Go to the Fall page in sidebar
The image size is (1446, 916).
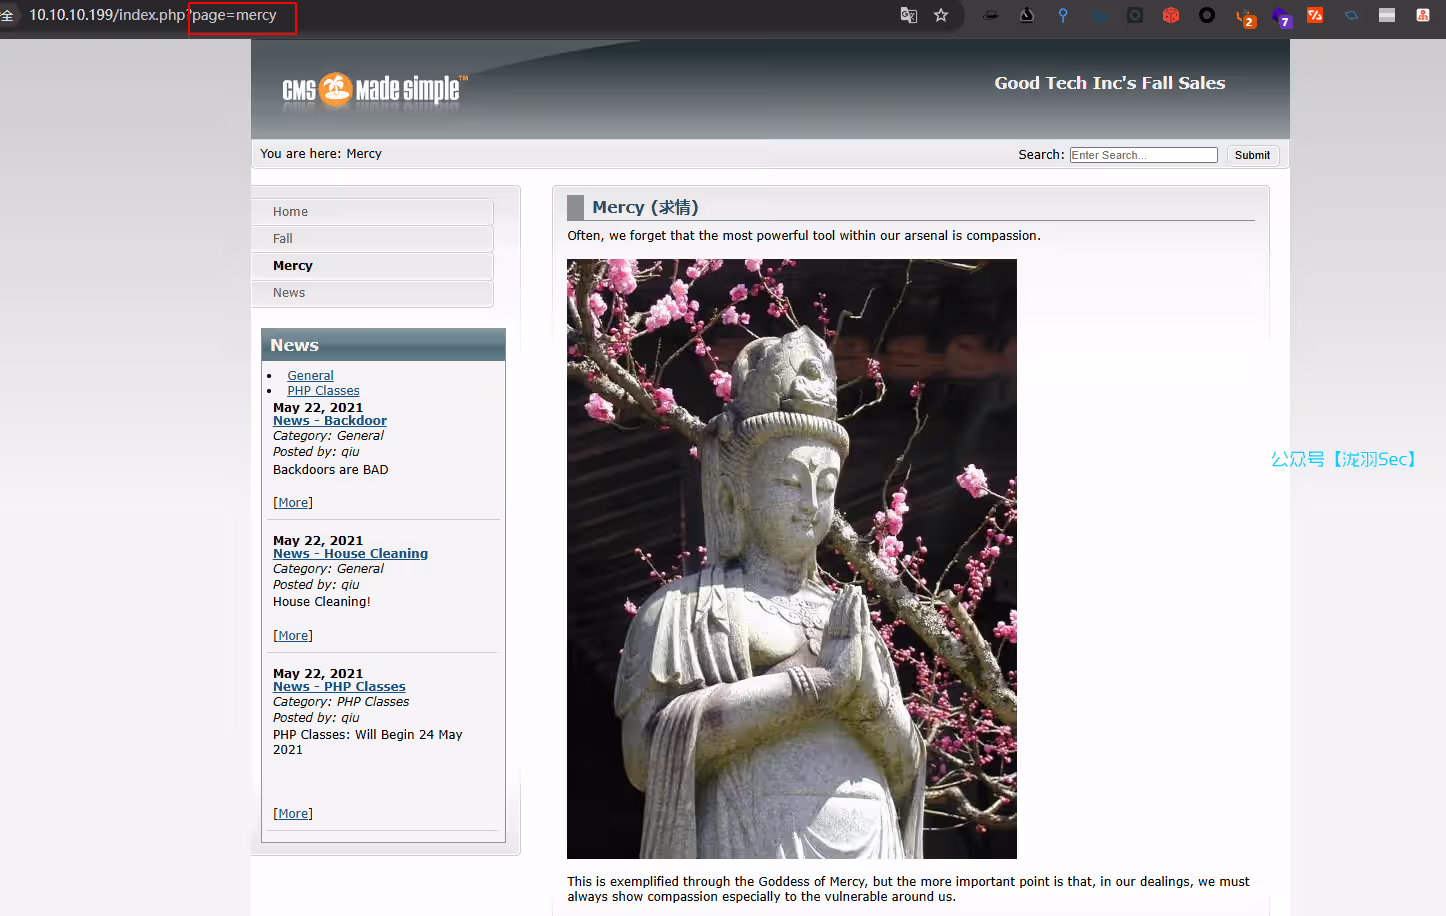[x=283, y=239]
